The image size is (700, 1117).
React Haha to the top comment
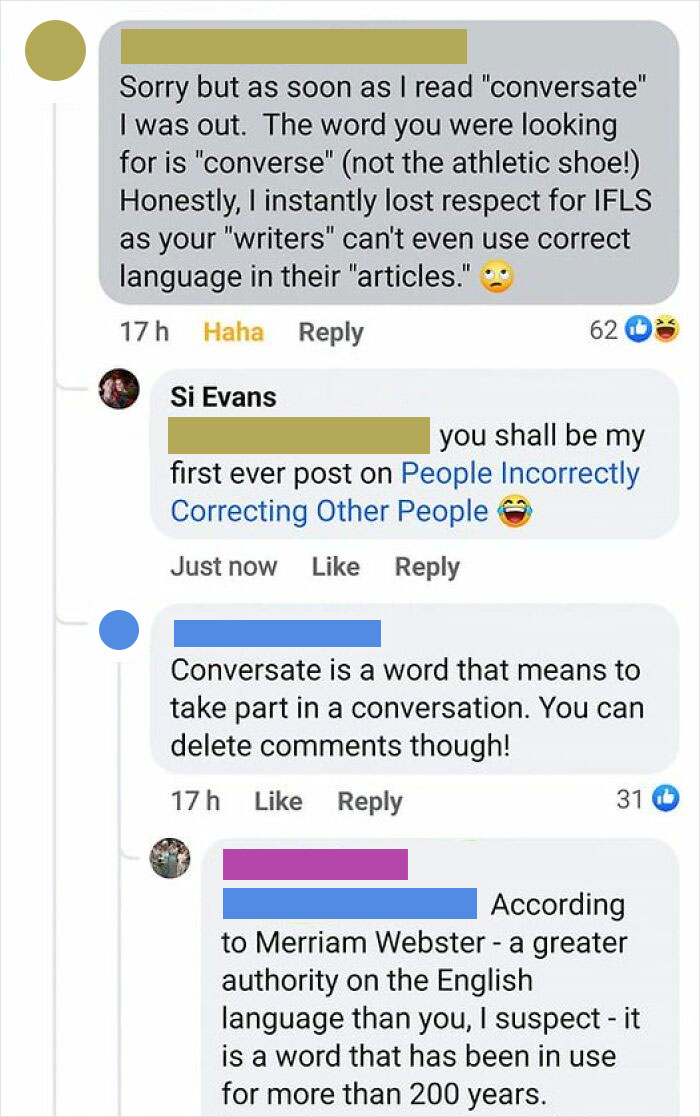[233, 331]
